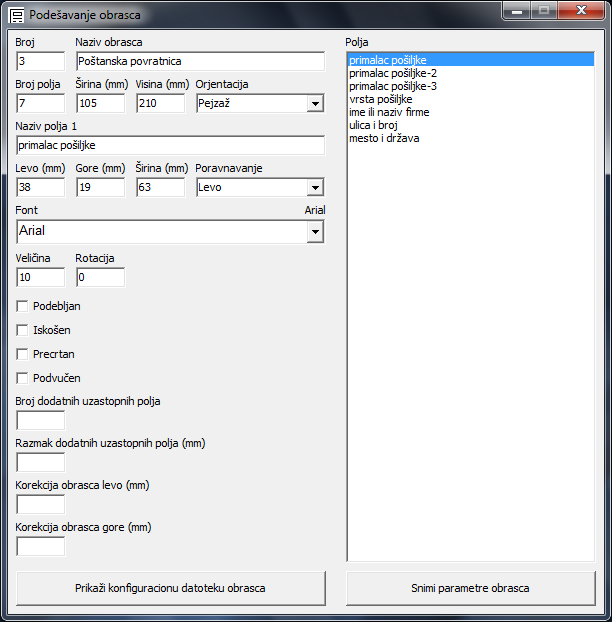Pick 'mesto i država' list item
This screenshot has width=612, height=622.
click(x=384, y=138)
